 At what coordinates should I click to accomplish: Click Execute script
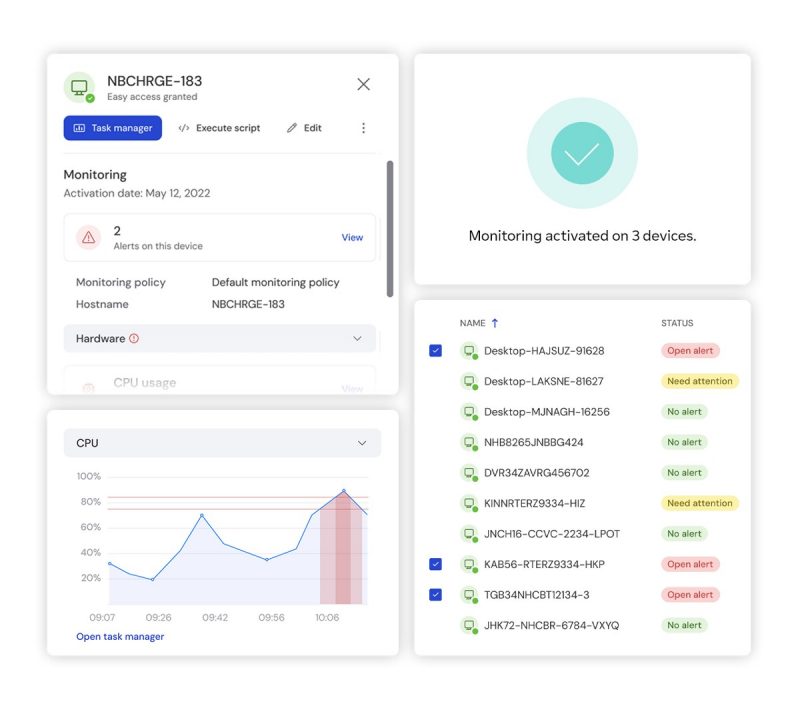coord(219,128)
